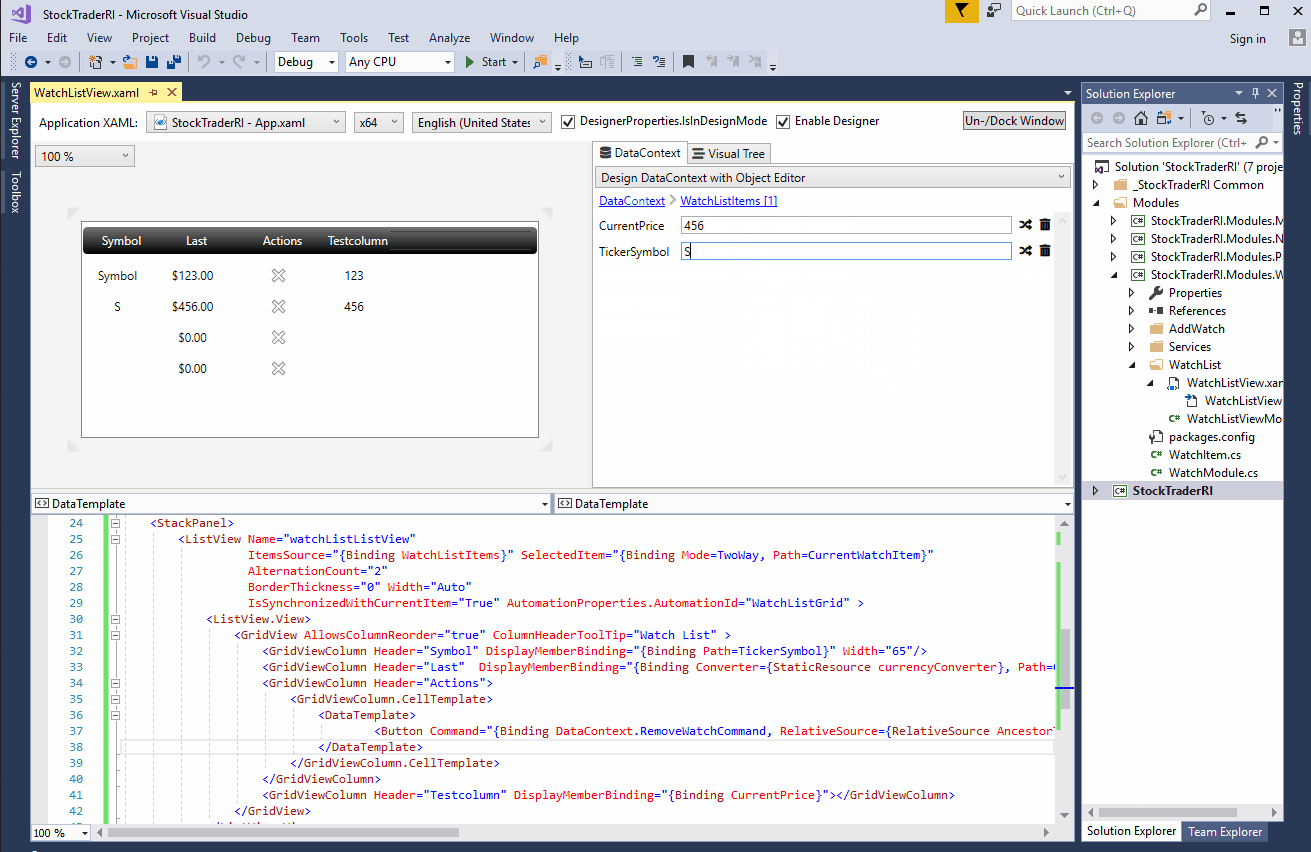Screen dimensions: 1311x852
Task: Open the Application XAML dropdown
Action: (x=246, y=122)
